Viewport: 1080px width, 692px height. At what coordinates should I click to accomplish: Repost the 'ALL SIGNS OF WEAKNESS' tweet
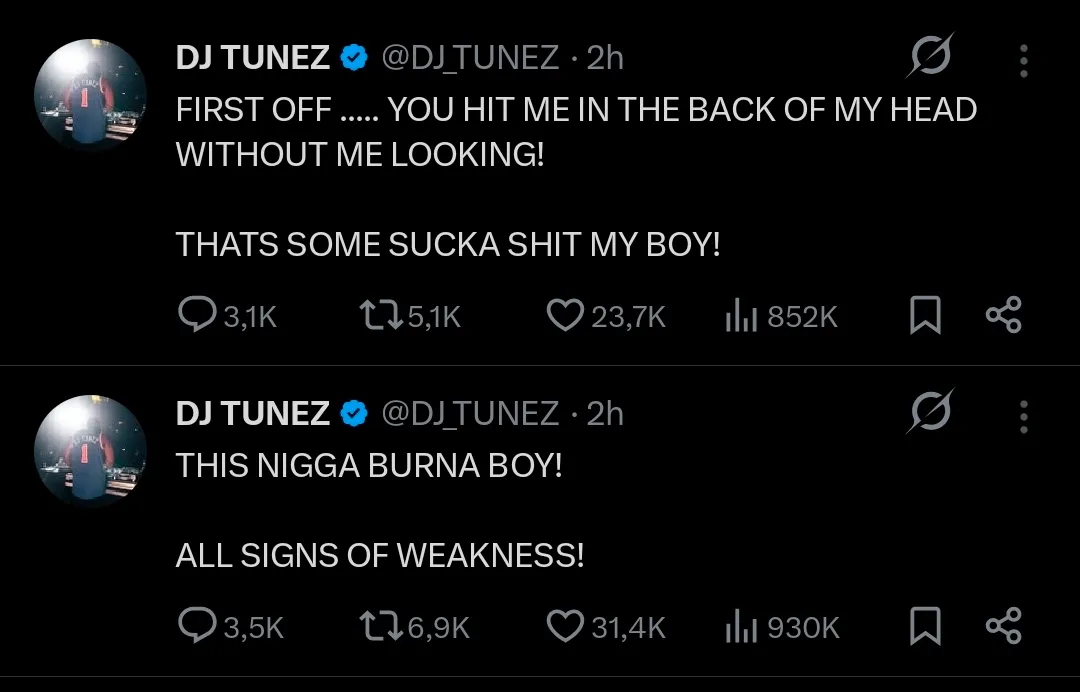[x=379, y=627]
